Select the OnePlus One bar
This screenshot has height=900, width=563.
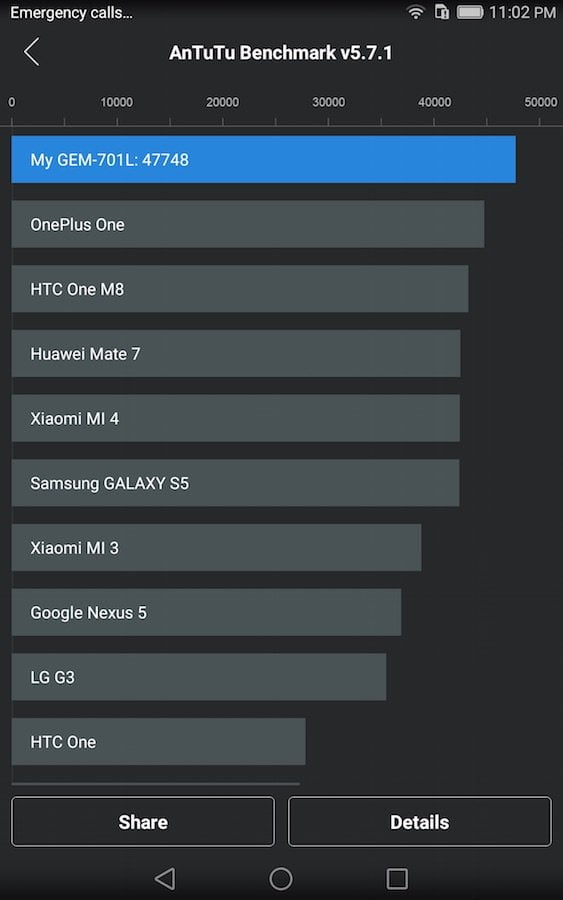tap(248, 224)
